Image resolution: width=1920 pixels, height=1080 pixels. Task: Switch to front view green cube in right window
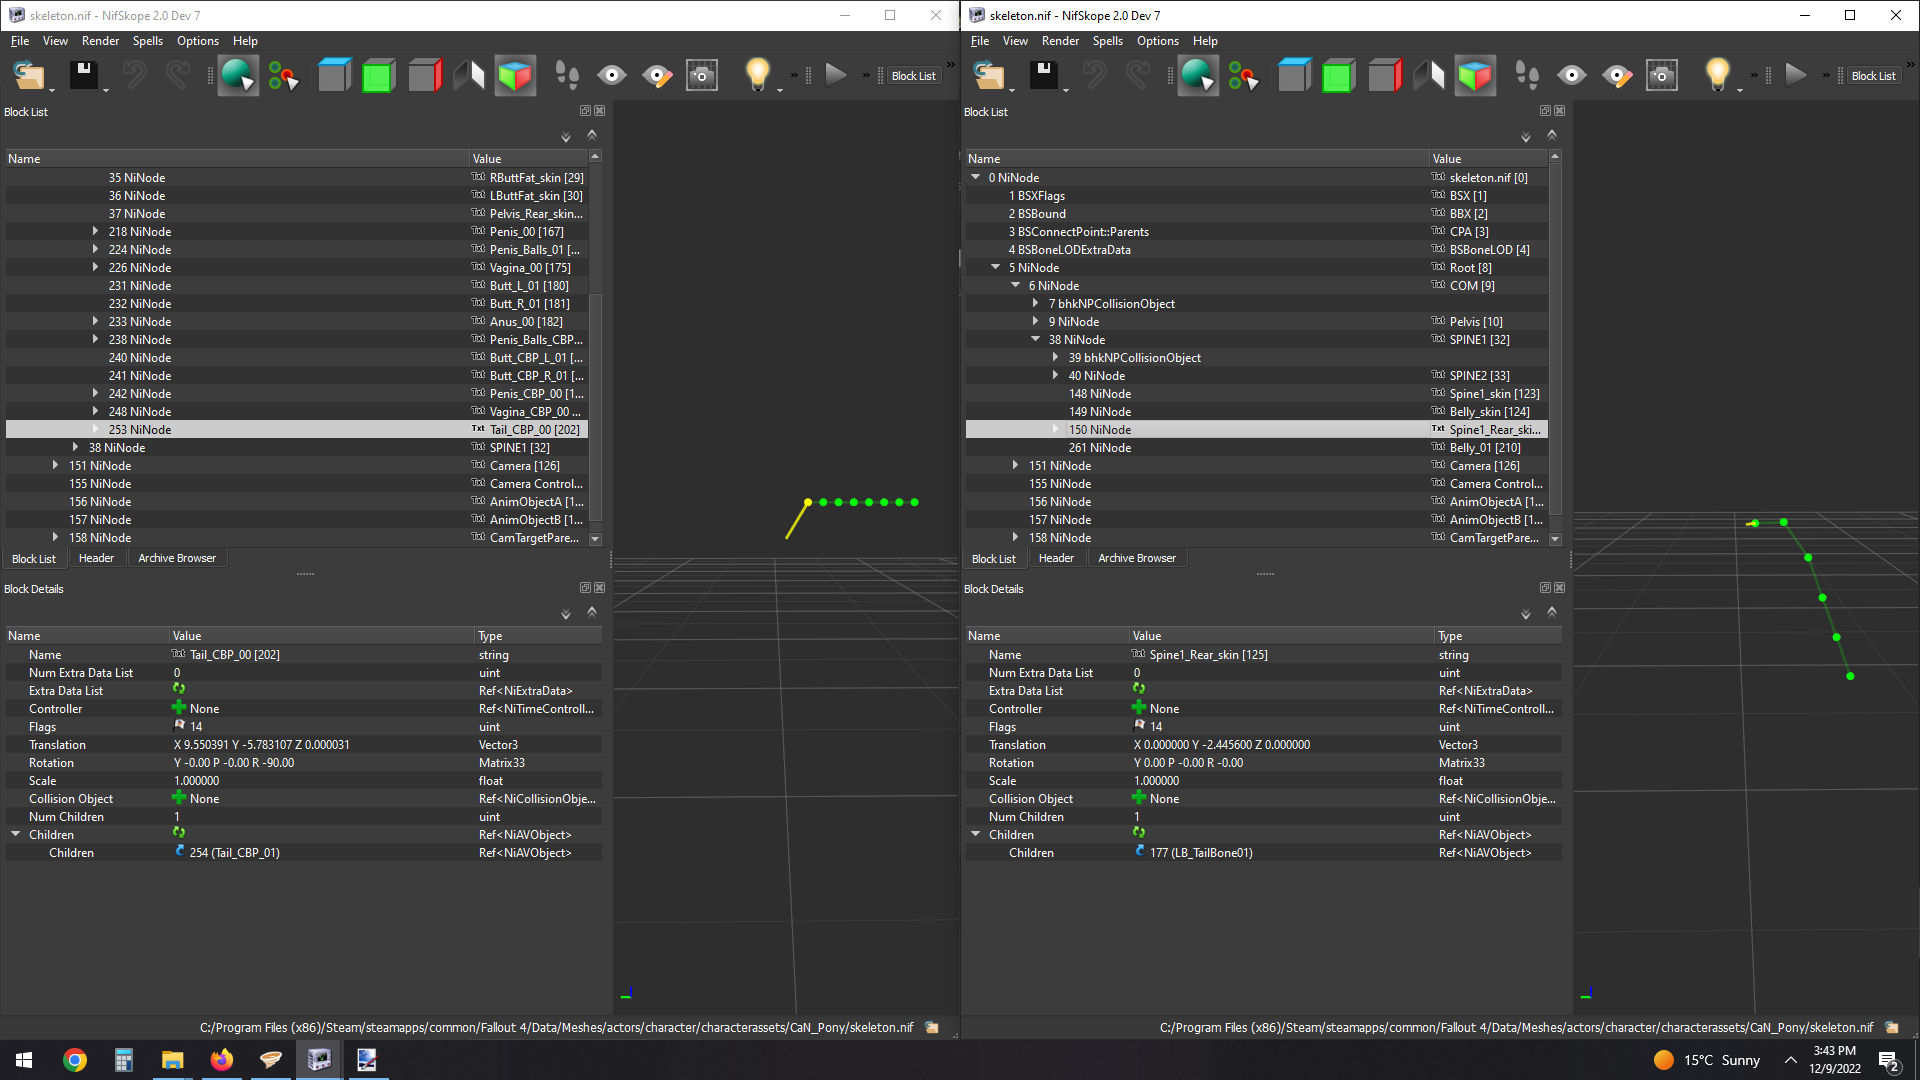pos(1338,76)
